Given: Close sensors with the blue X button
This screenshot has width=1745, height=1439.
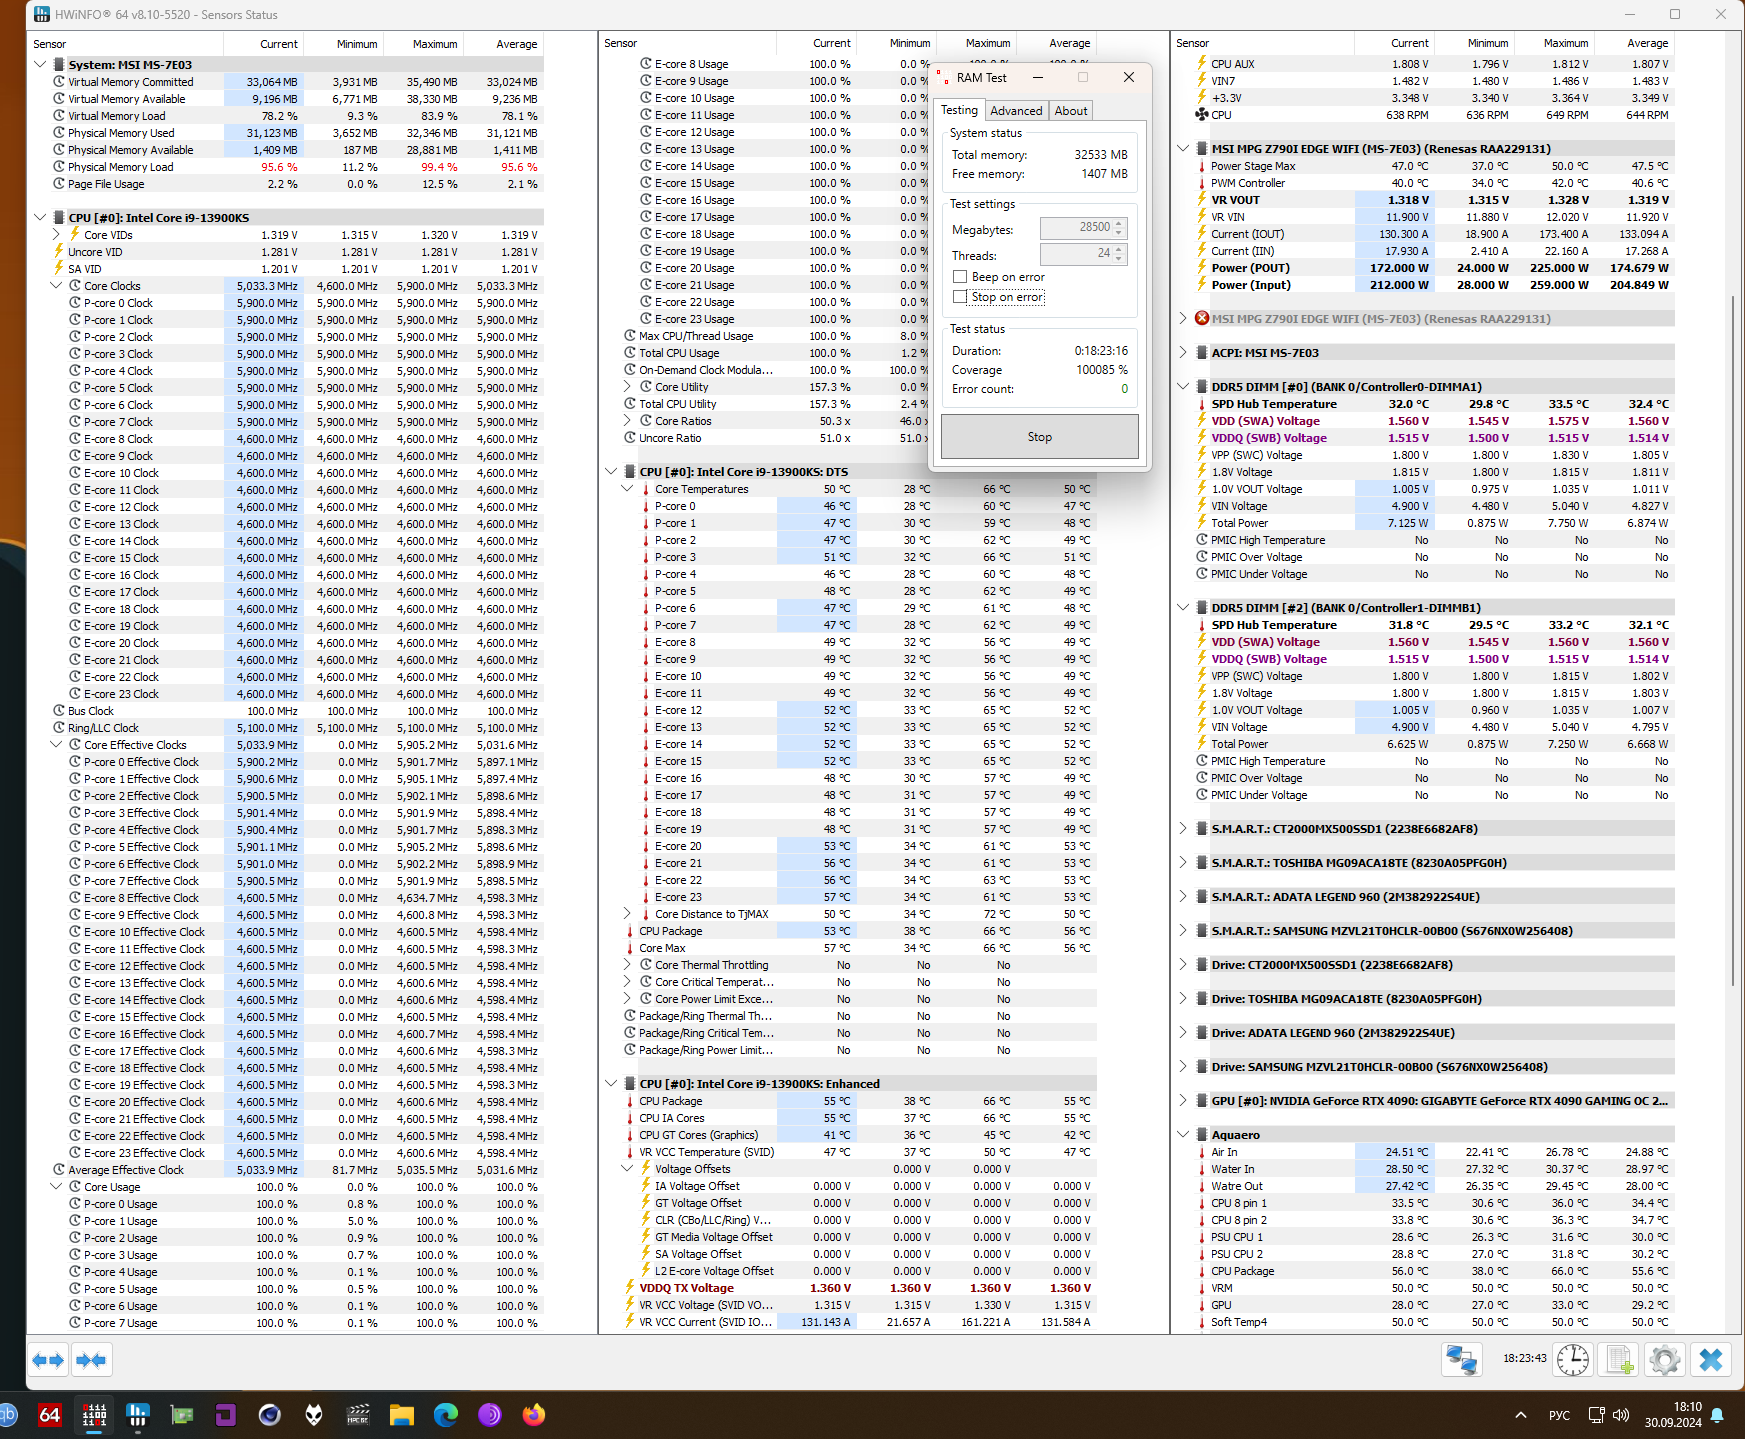Looking at the screenshot, I should click(1711, 1360).
